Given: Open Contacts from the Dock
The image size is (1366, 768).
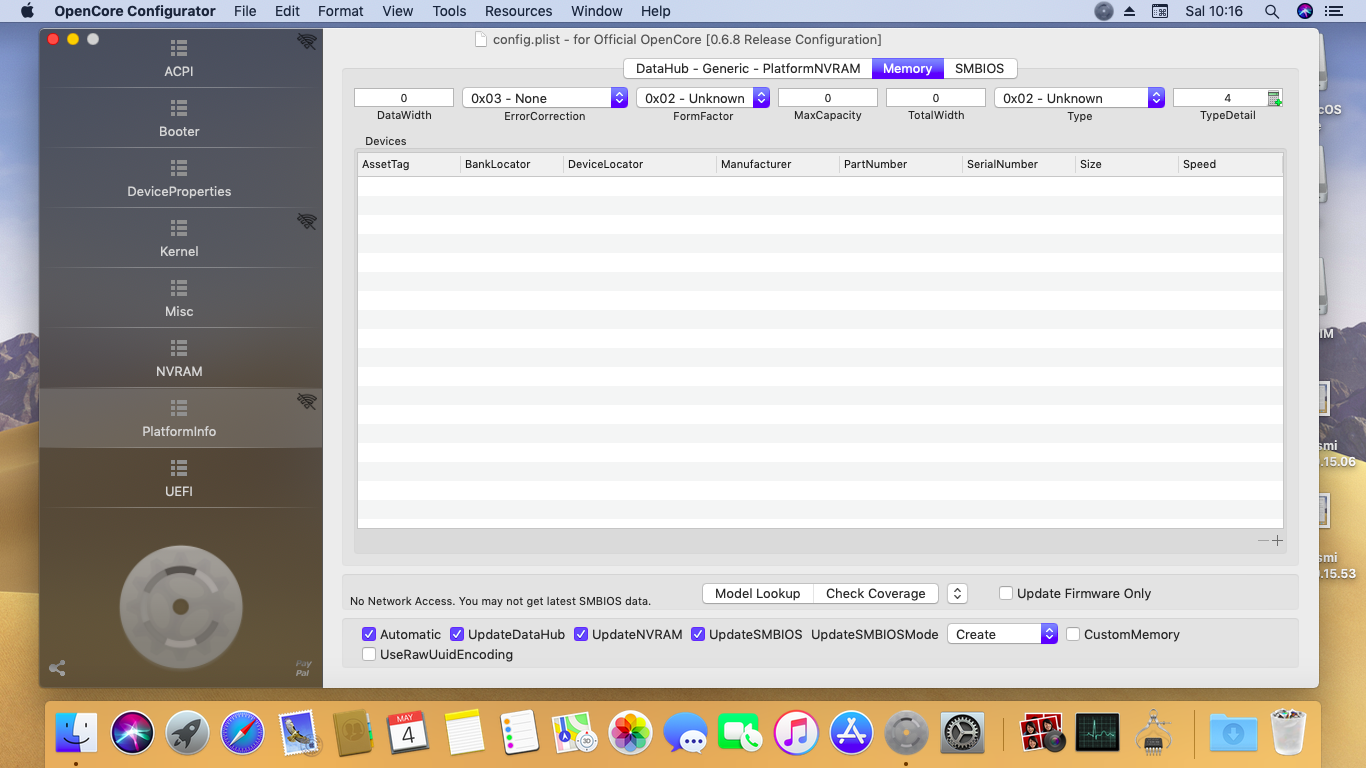Looking at the screenshot, I should coord(353,733).
